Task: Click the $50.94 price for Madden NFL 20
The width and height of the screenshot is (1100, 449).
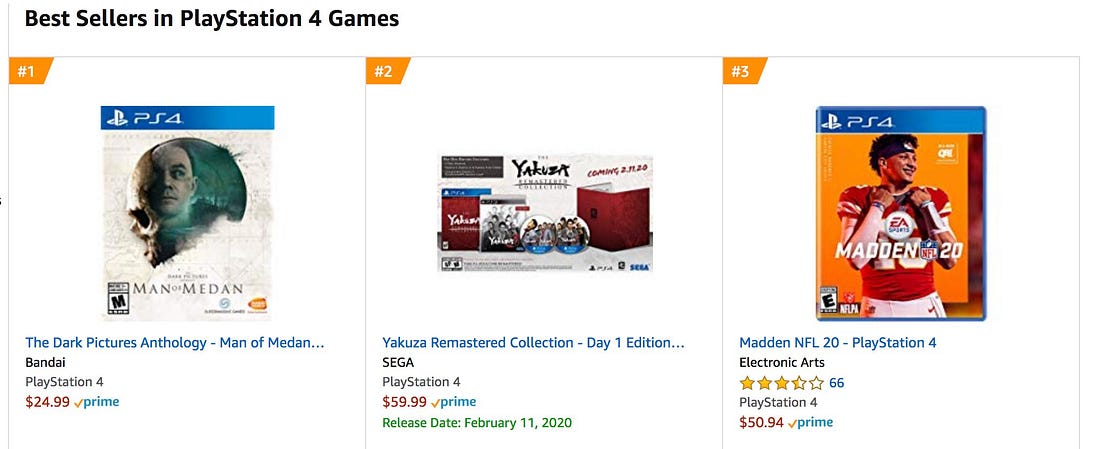Action: pyautogui.click(x=762, y=422)
